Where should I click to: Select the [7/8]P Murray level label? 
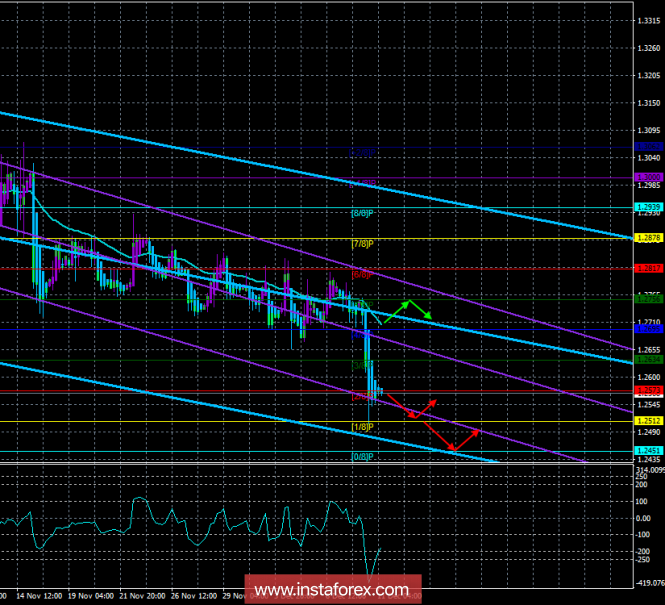[362, 244]
